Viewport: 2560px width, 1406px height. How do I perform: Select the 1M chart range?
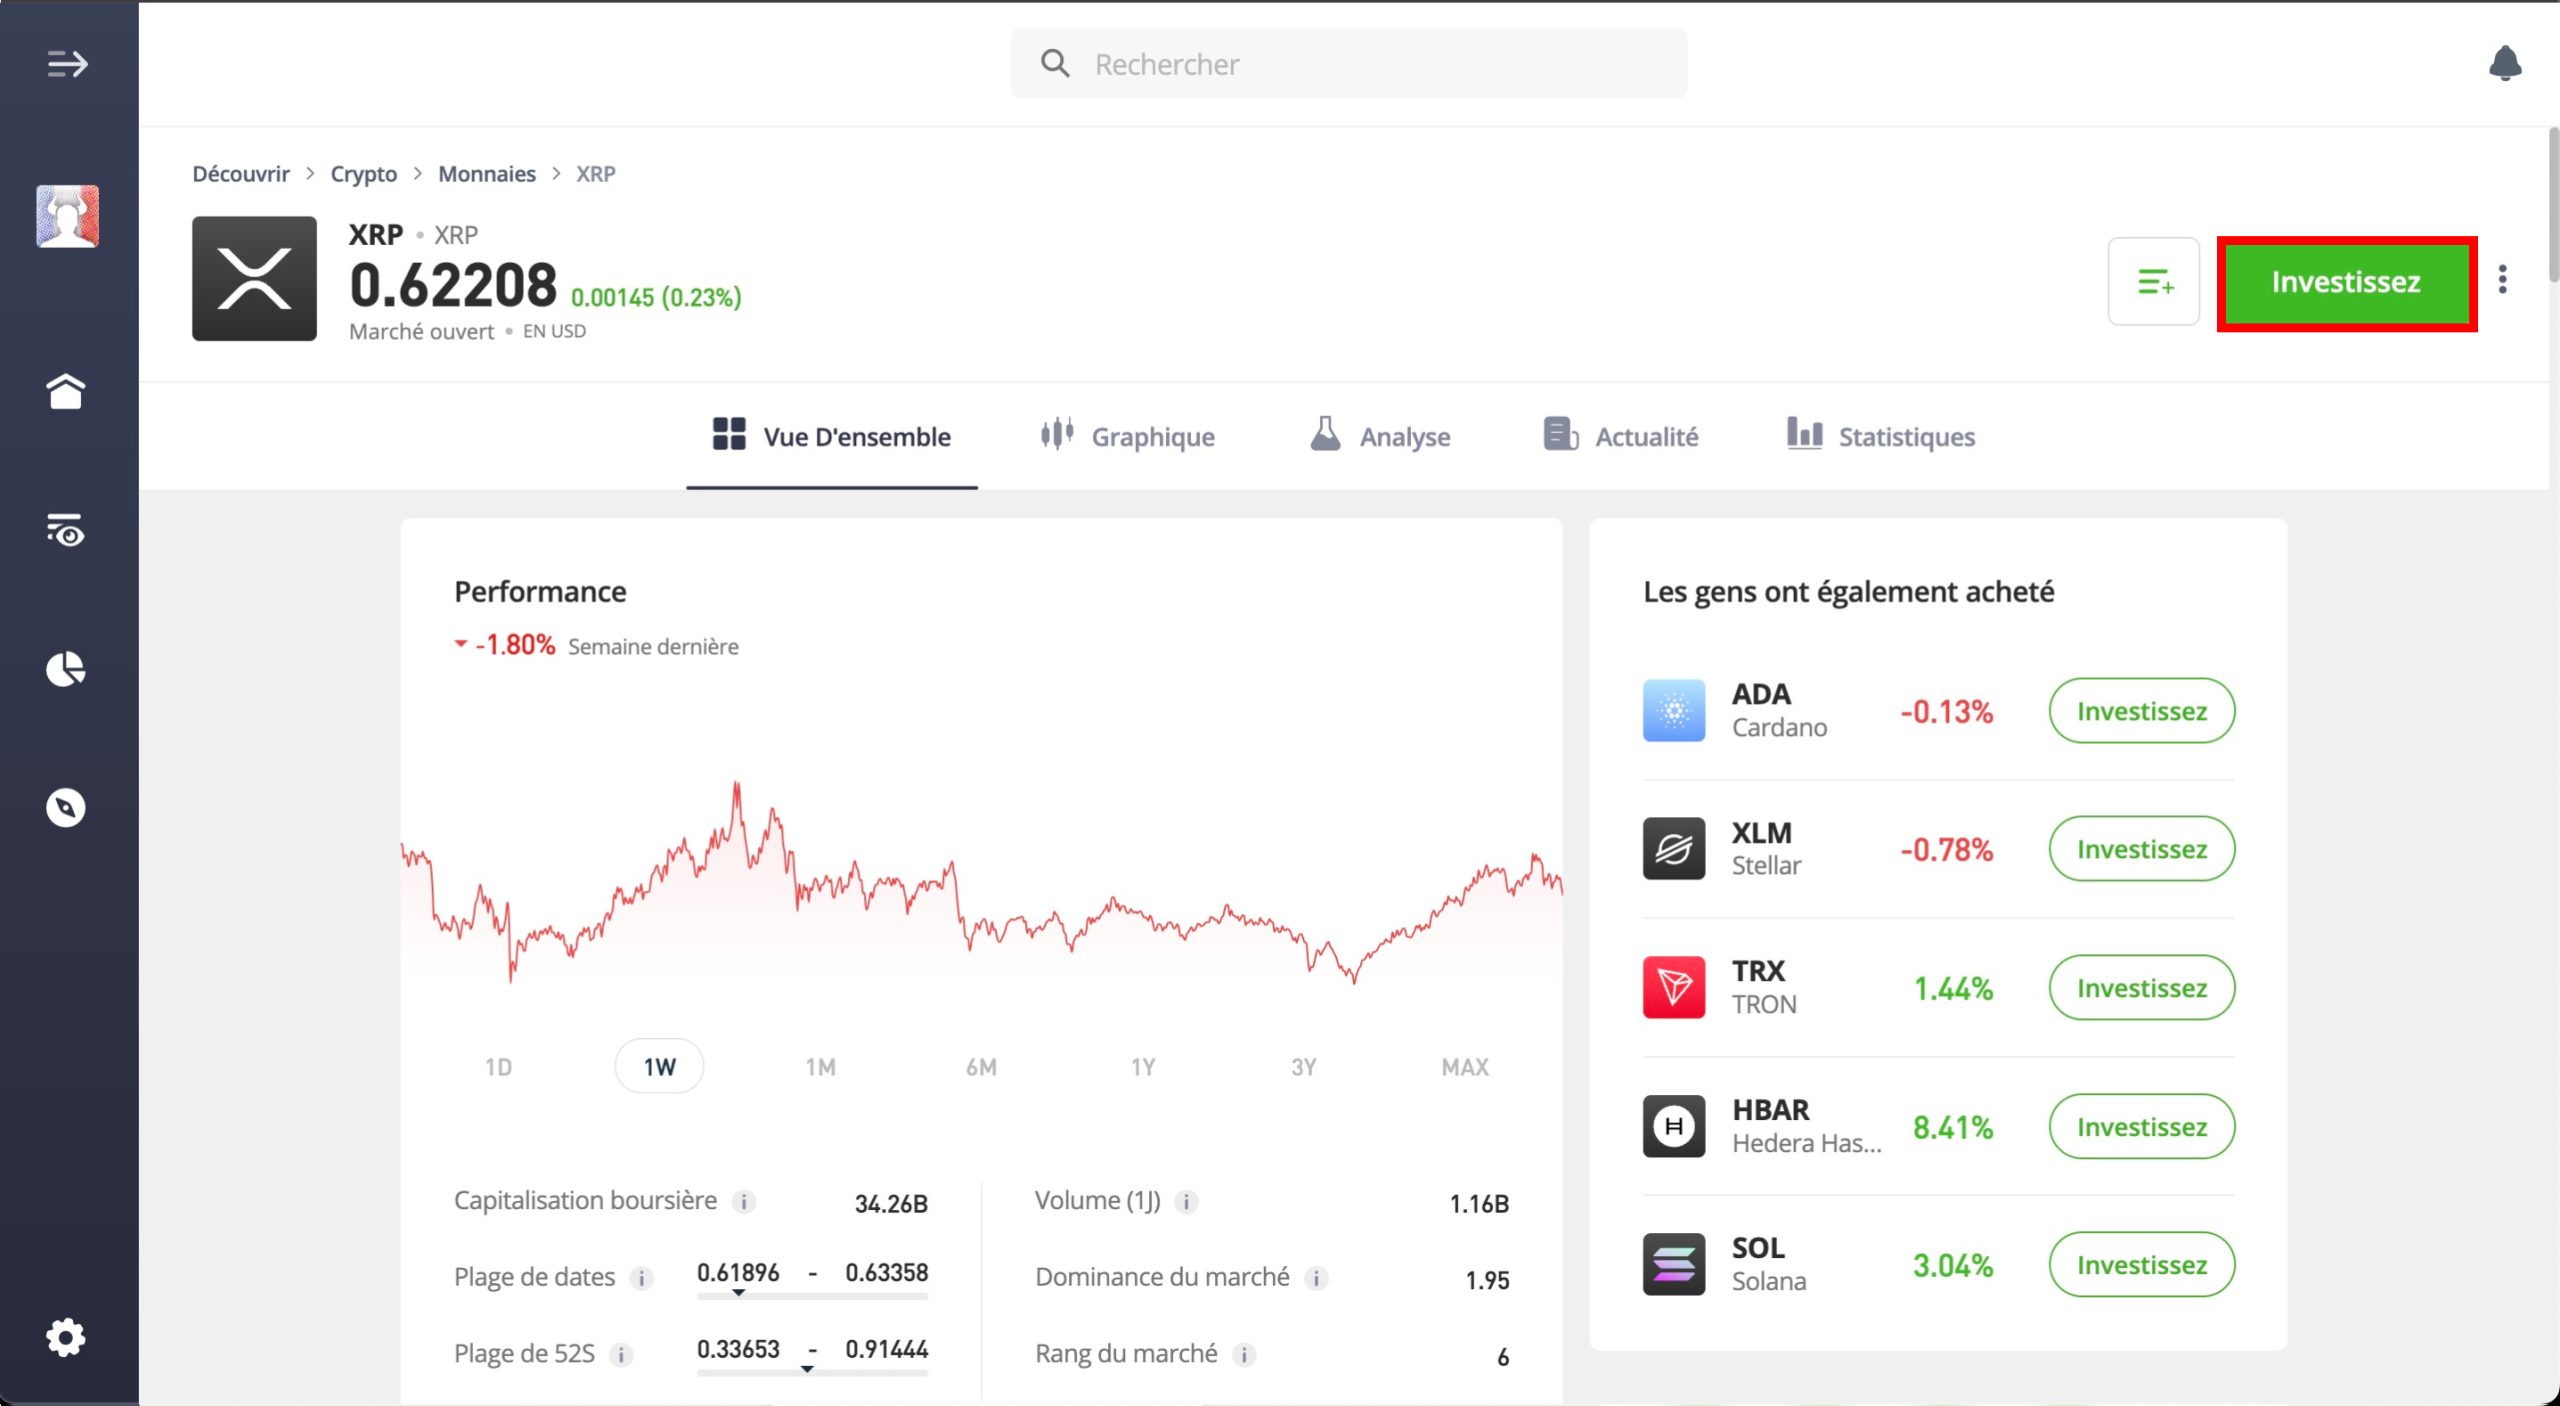point(820,1067)
